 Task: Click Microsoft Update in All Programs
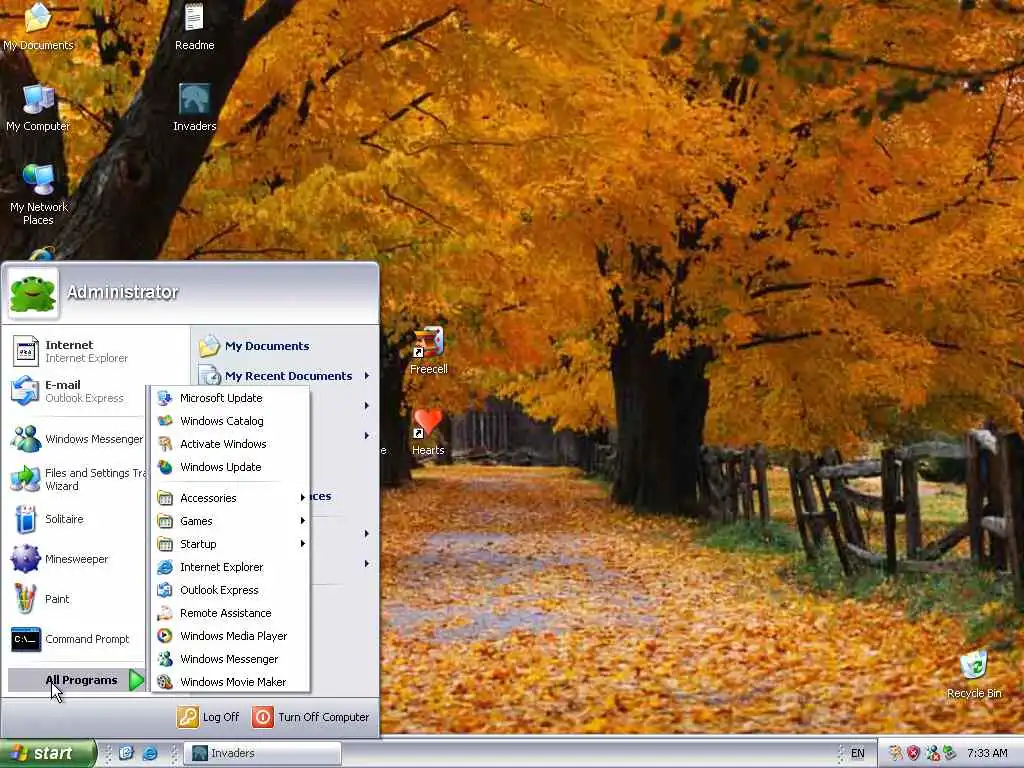pos(231,398)
